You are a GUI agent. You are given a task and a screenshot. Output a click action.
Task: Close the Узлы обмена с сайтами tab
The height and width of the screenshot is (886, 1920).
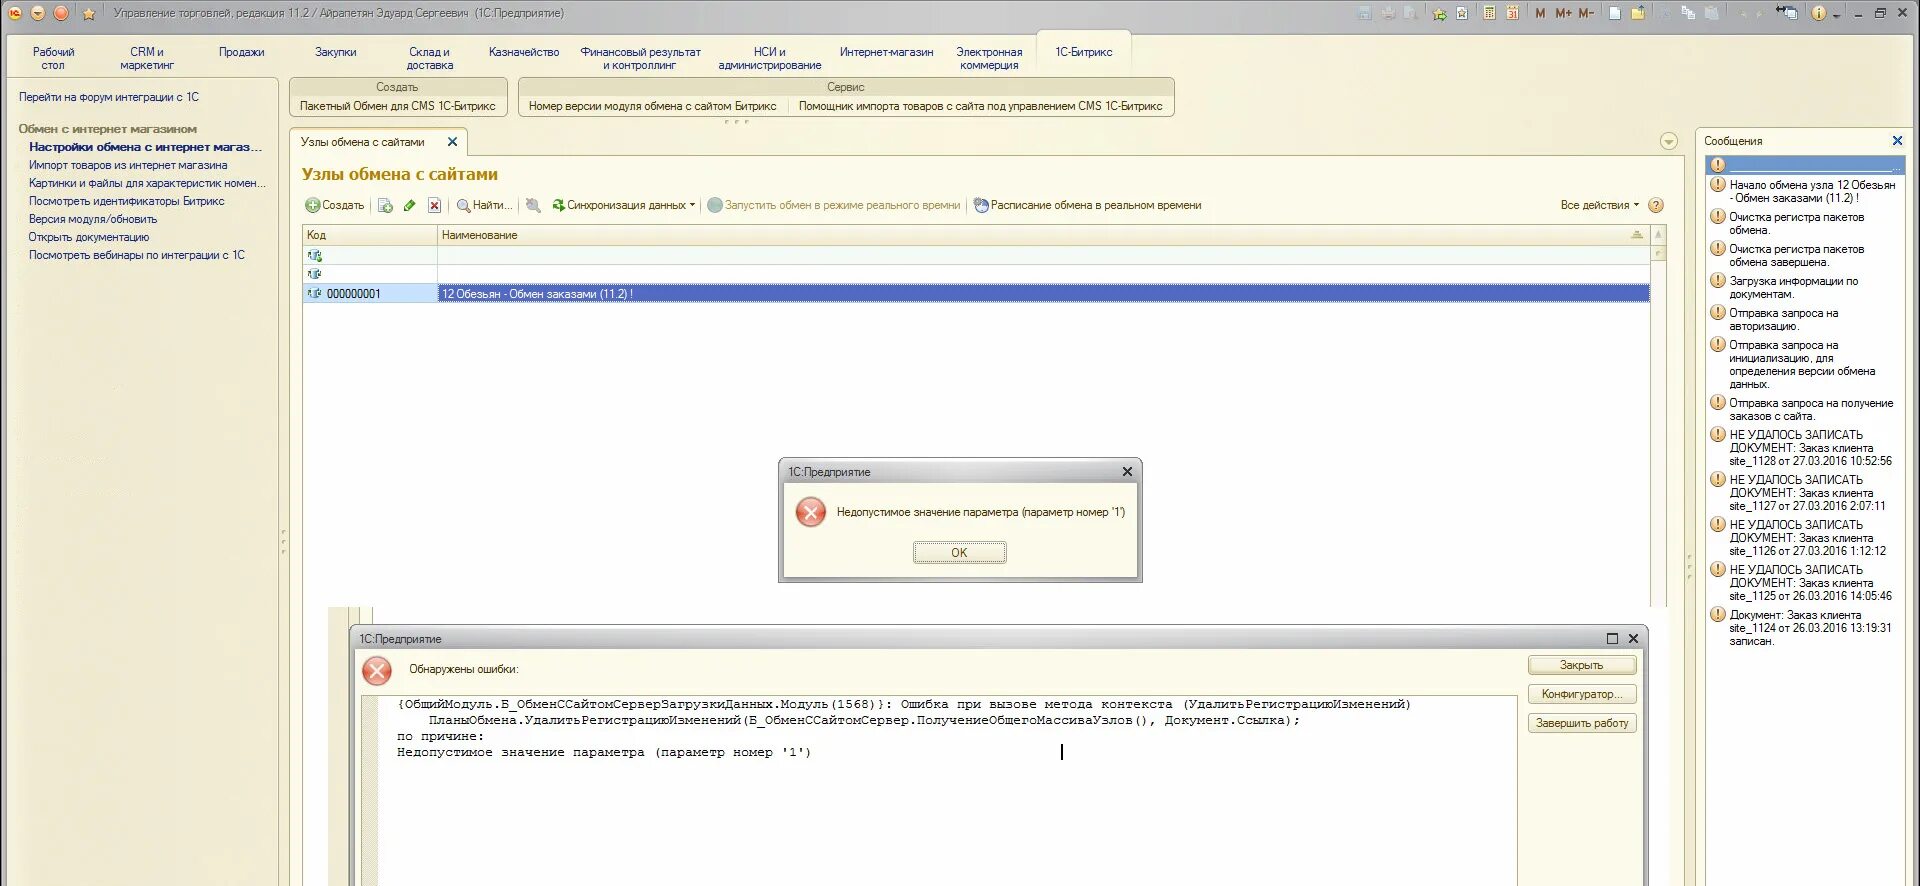coord(452,142)
